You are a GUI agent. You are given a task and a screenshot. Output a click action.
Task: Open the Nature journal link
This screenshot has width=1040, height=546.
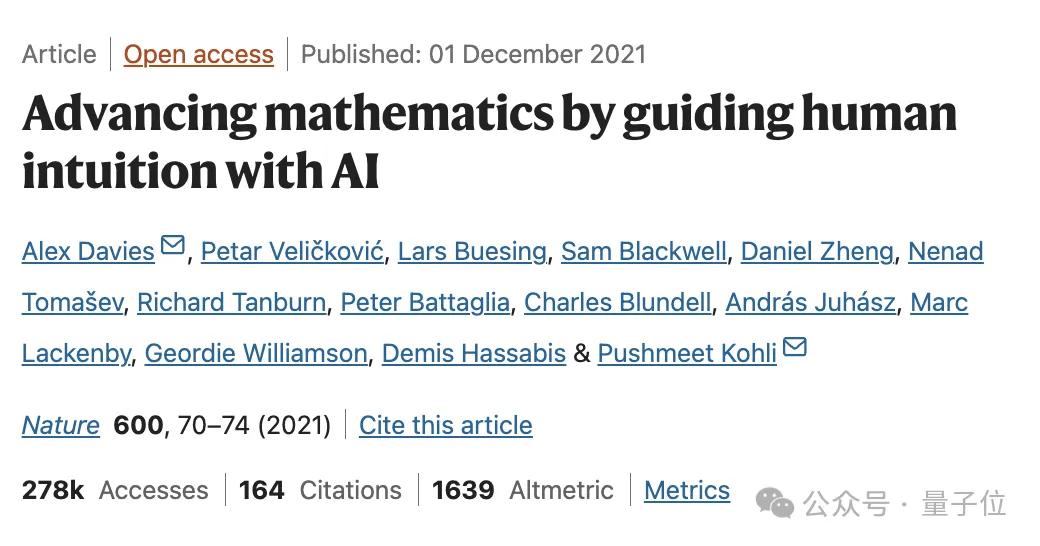click(x=60, y=425)
